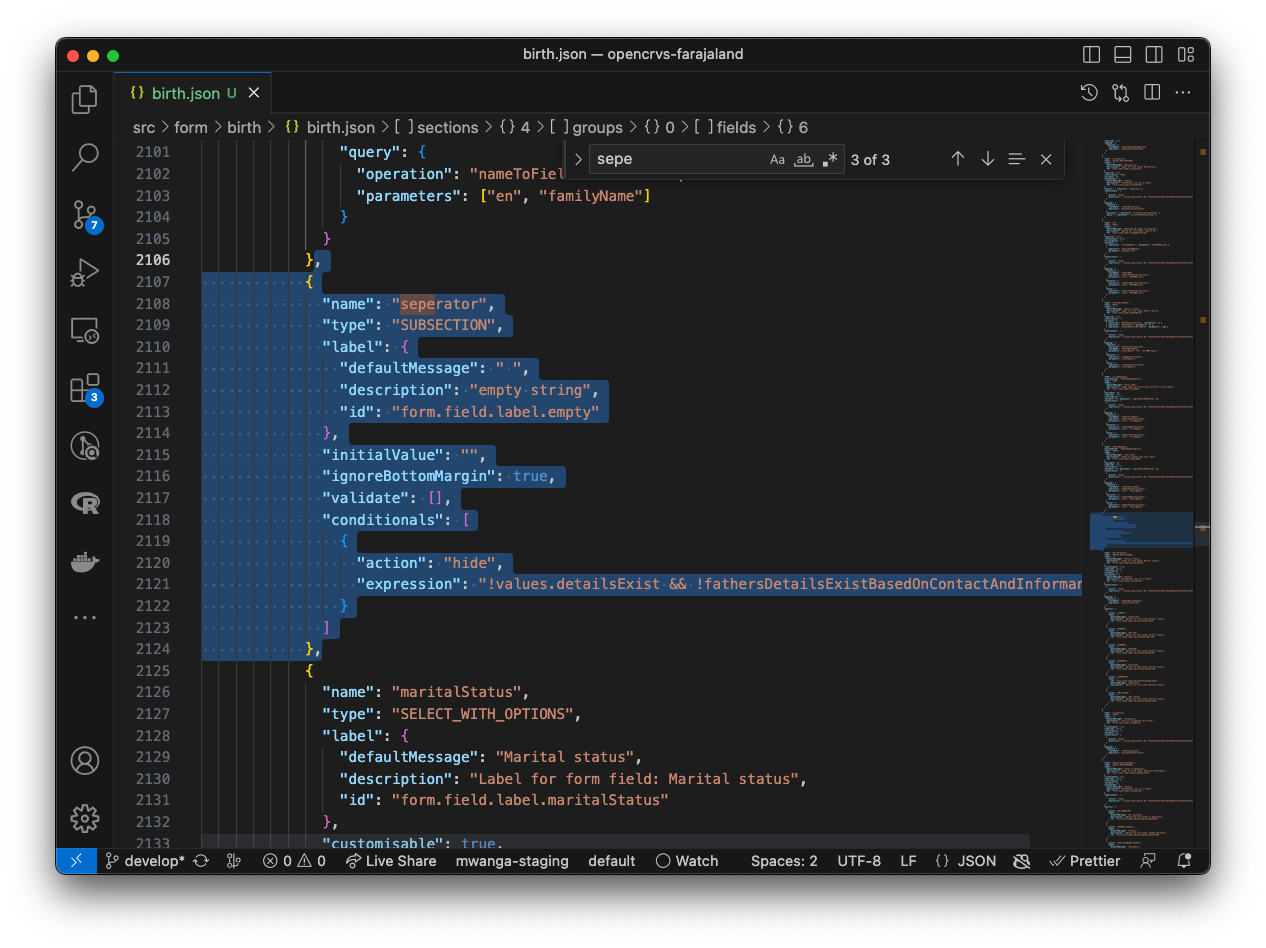Screen dimensions: 1266x948
Task: Toggle Use Regular Expression in find widget
Action: click(x=829, y=159)
